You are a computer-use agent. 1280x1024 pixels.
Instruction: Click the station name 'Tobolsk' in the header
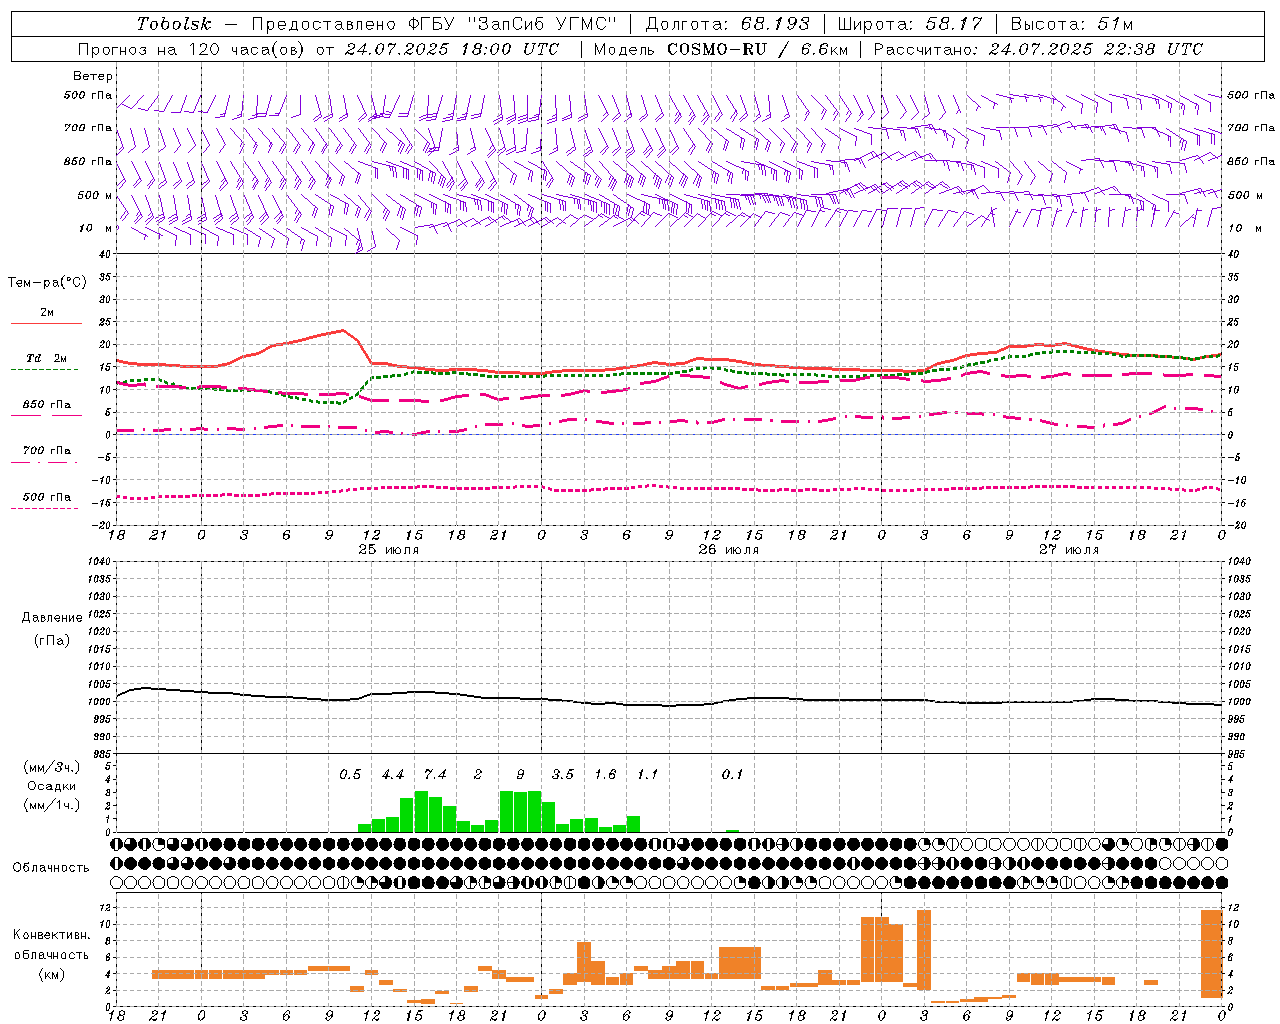tap(174, 24)
